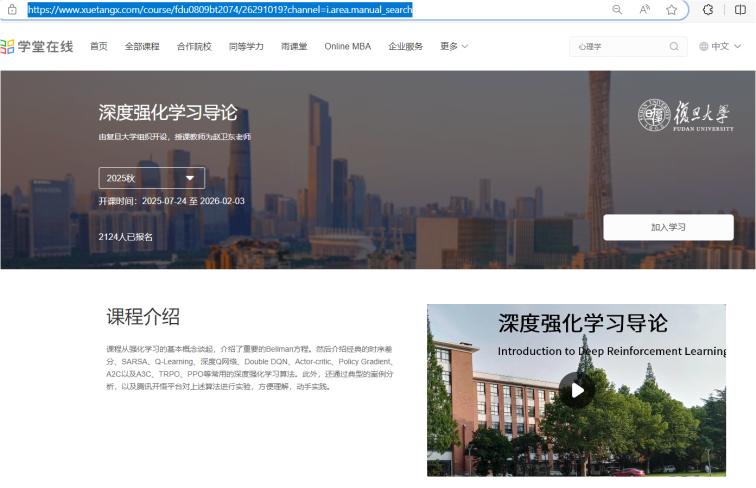Image resolution: width=756 pixels, height=488 pixels.
Task: Play the course intro video
Action: (577, 390)
